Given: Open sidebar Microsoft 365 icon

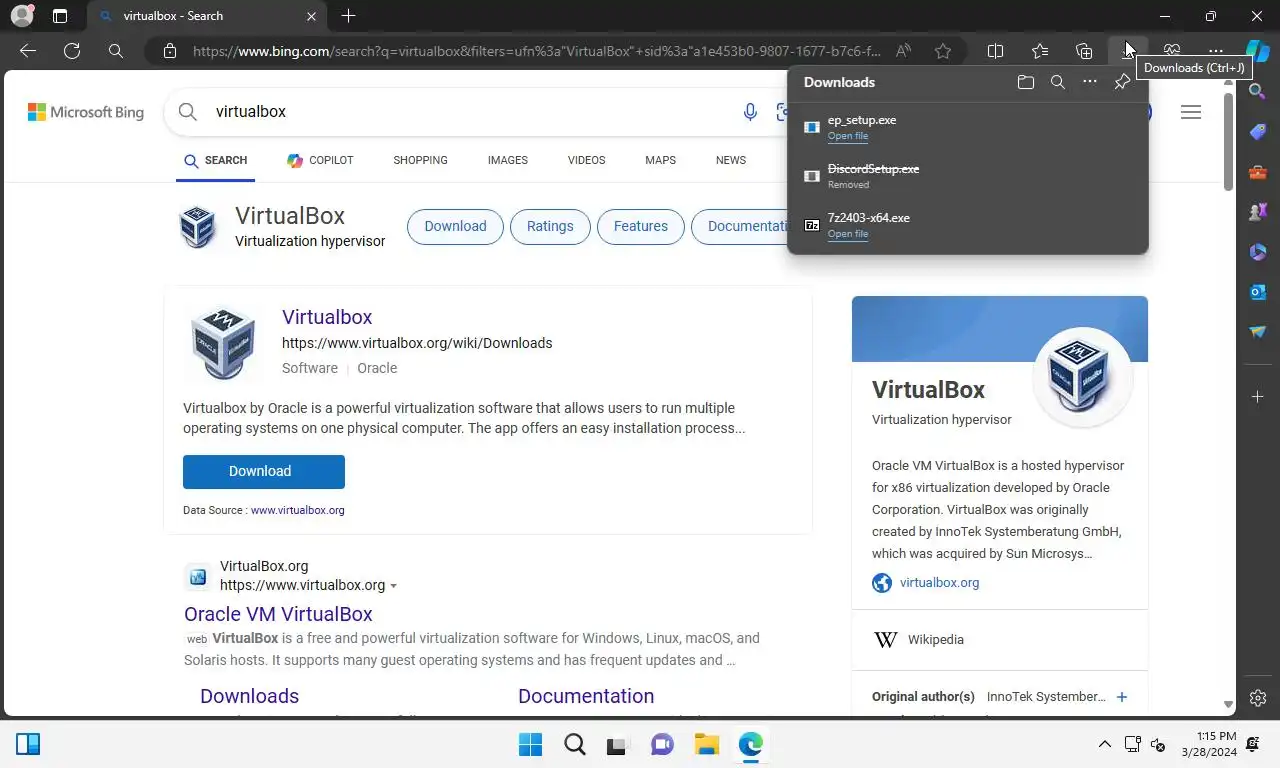Looking at the screenshot, I should coord(1258,252).
